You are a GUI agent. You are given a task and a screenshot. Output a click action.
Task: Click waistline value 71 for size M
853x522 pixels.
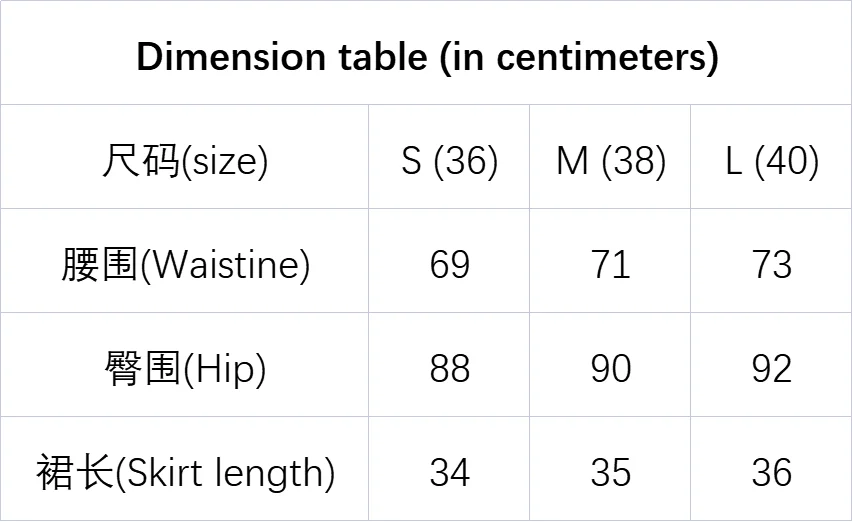point(610,265)
